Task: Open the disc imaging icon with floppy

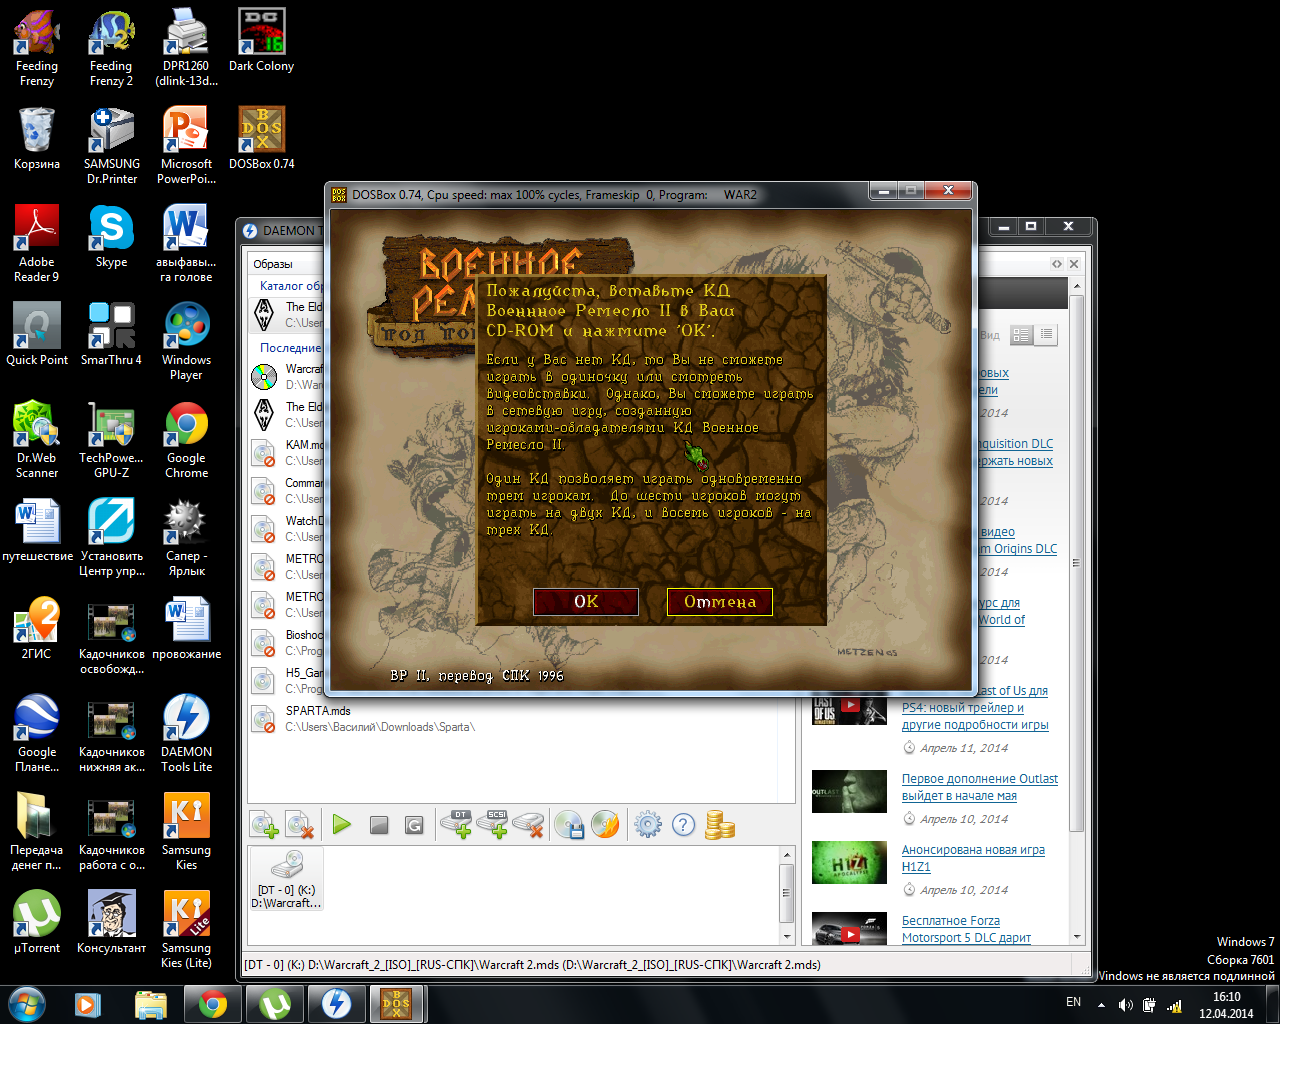Action: pos(569,825)
